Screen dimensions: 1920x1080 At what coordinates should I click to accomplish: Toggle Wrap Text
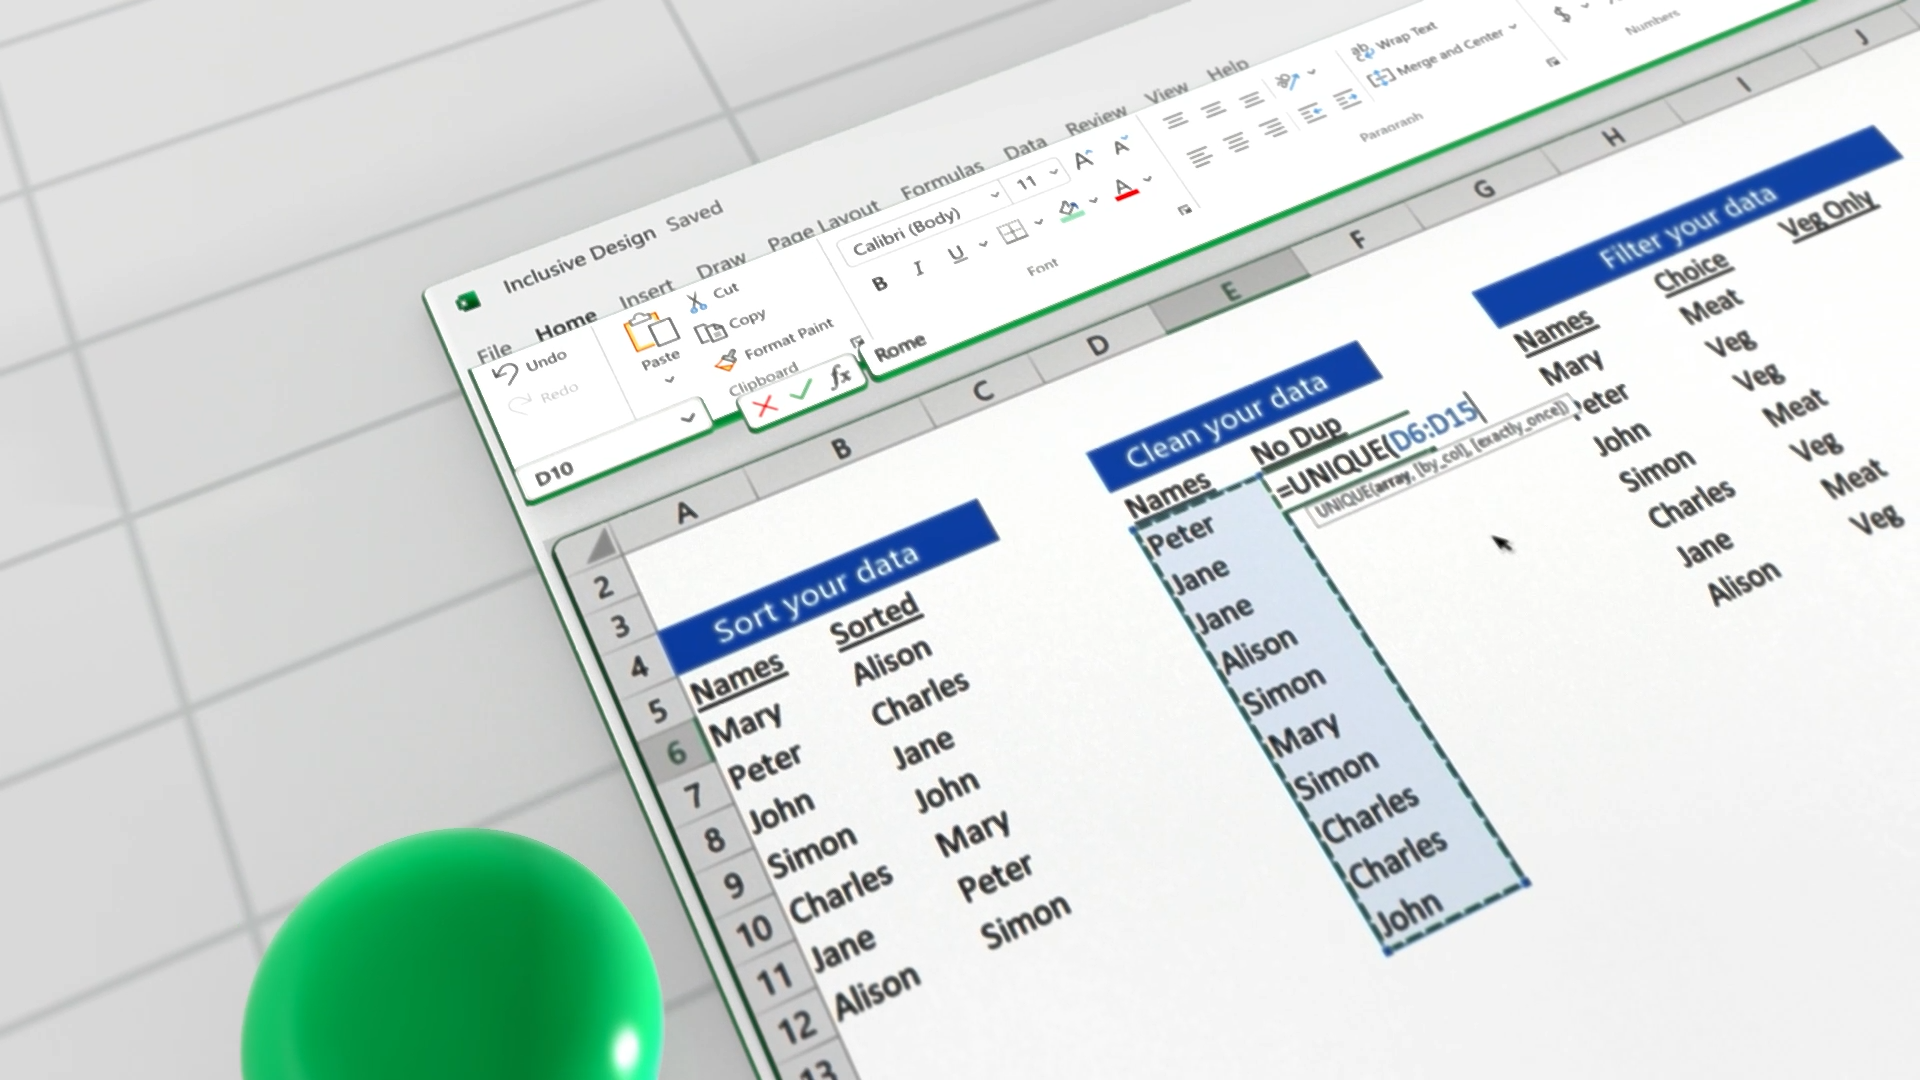(1394, 42)
